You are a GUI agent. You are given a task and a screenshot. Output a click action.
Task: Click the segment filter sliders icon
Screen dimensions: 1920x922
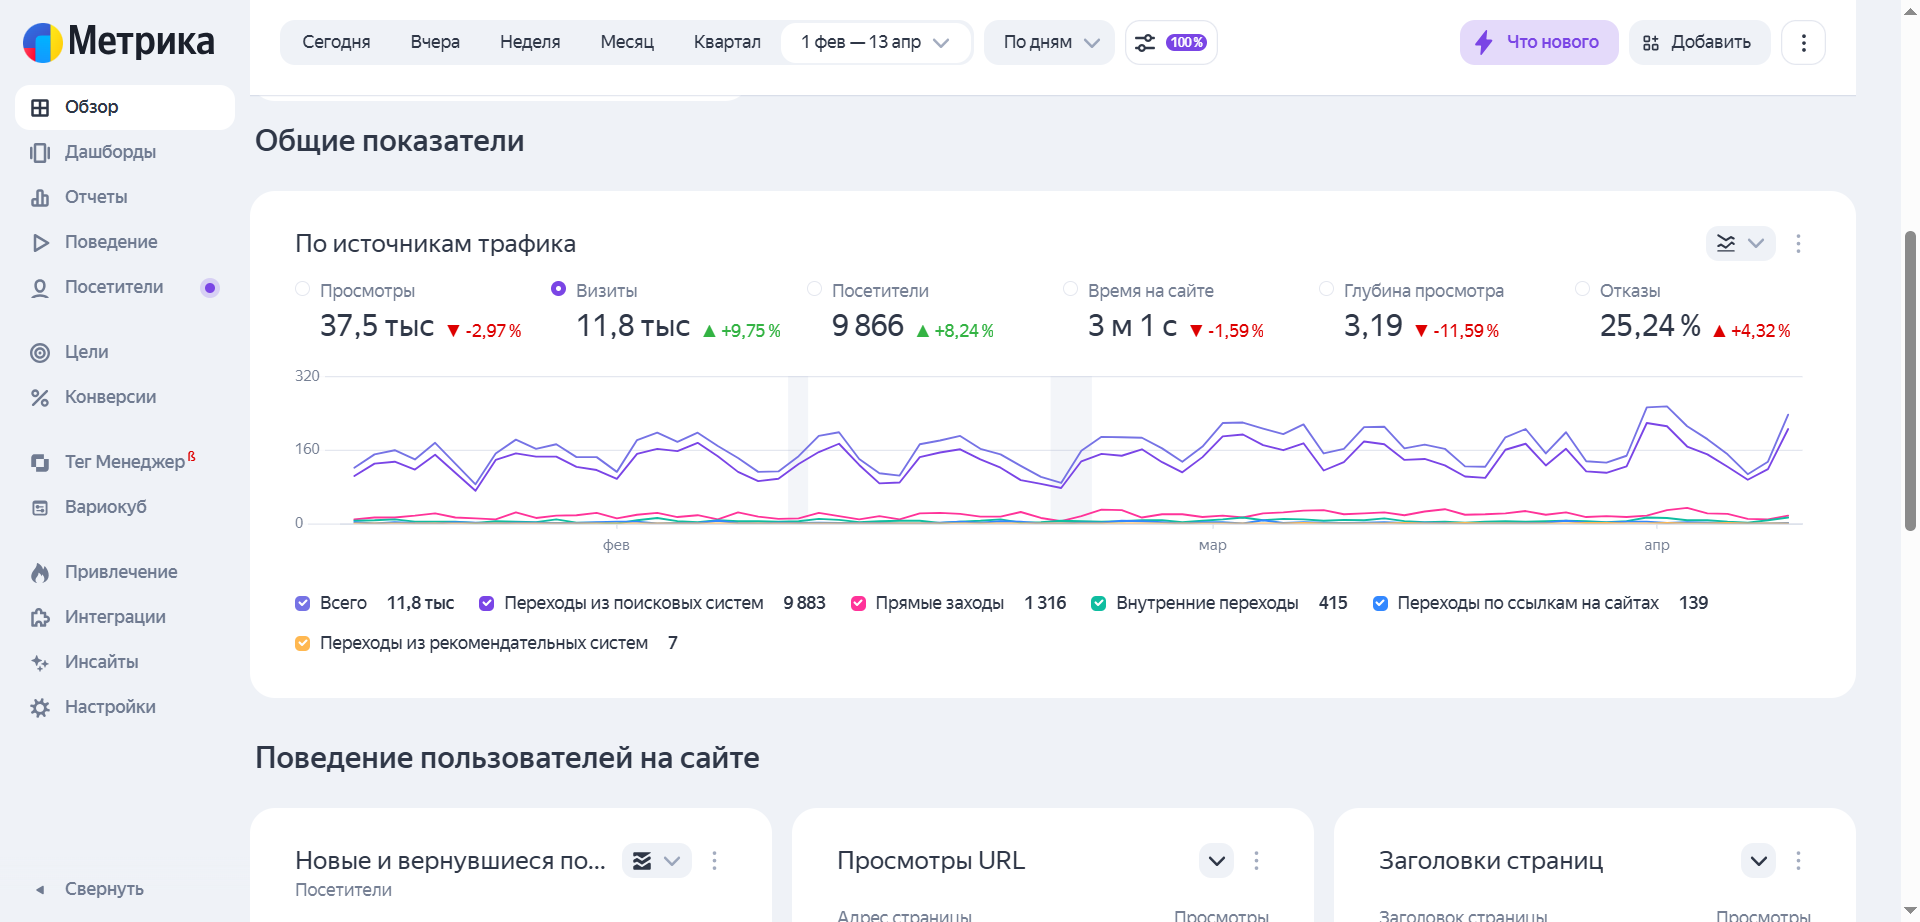pyautogui.click(x=1145, y=42)
